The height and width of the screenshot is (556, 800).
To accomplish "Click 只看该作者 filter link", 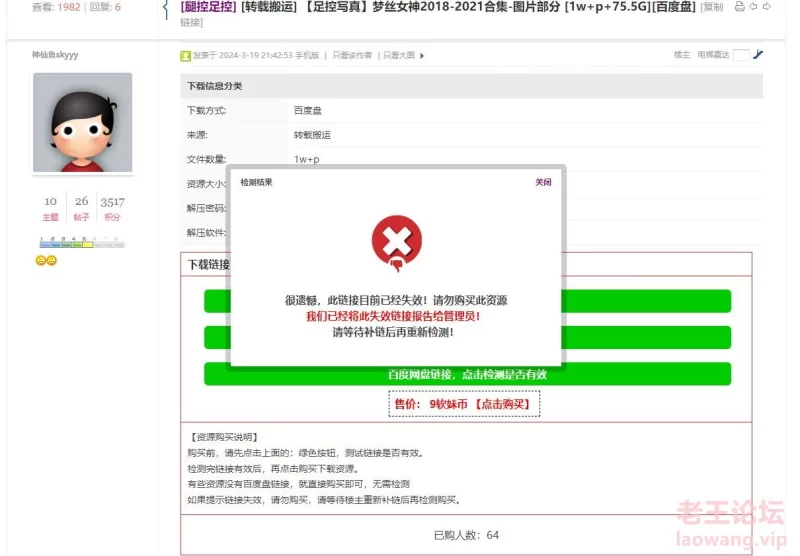I will 352,55.
